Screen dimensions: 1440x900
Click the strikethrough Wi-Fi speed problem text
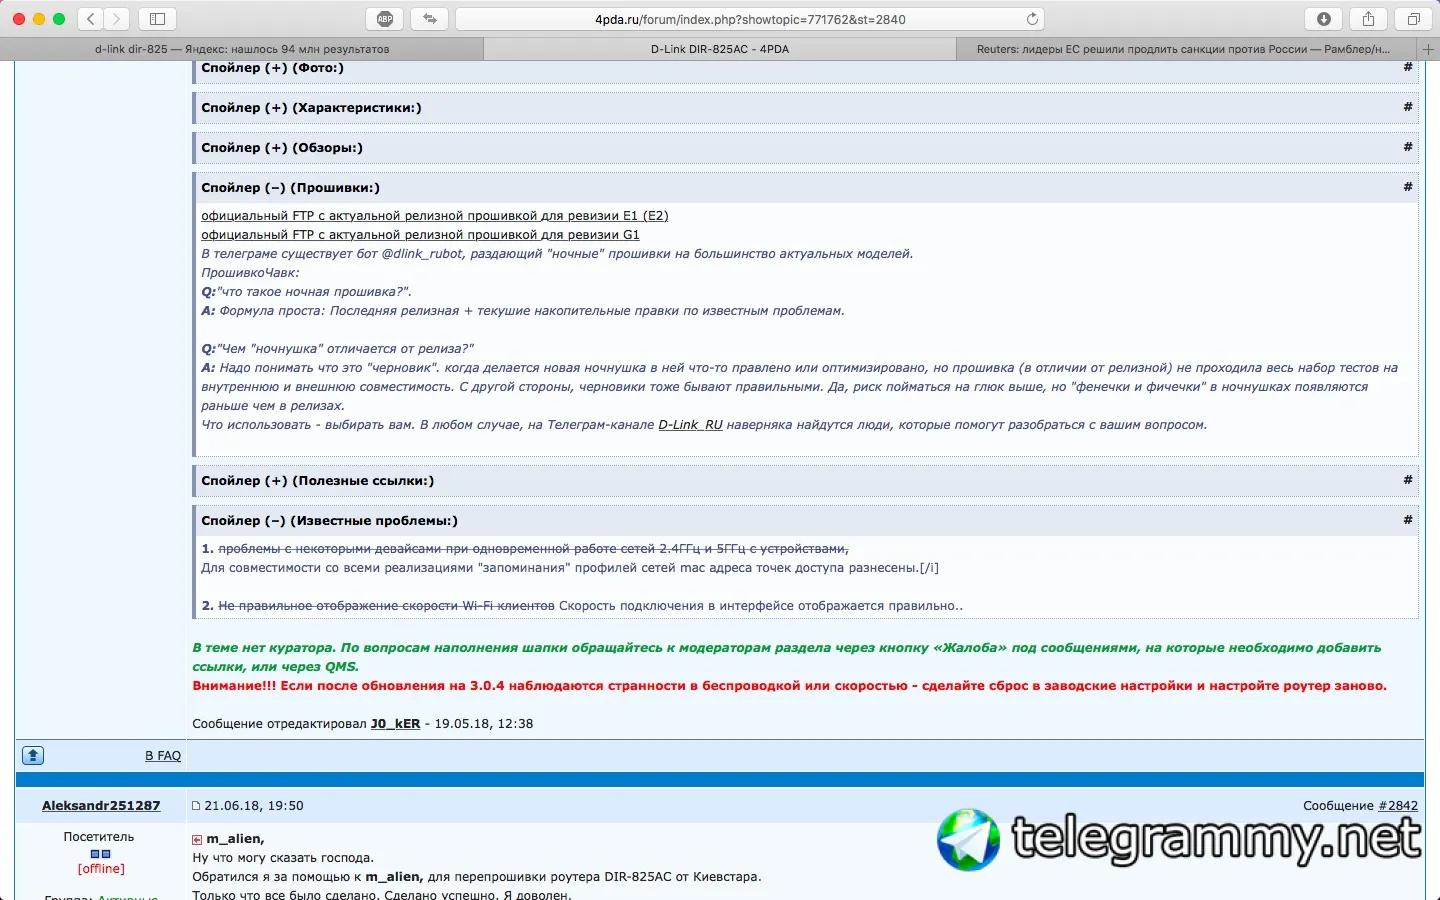386,606
